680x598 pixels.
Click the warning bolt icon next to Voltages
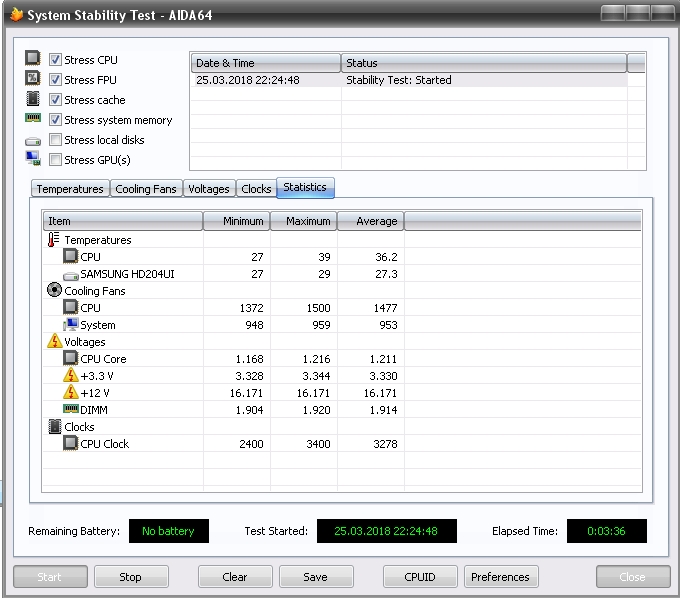point(55,341)
